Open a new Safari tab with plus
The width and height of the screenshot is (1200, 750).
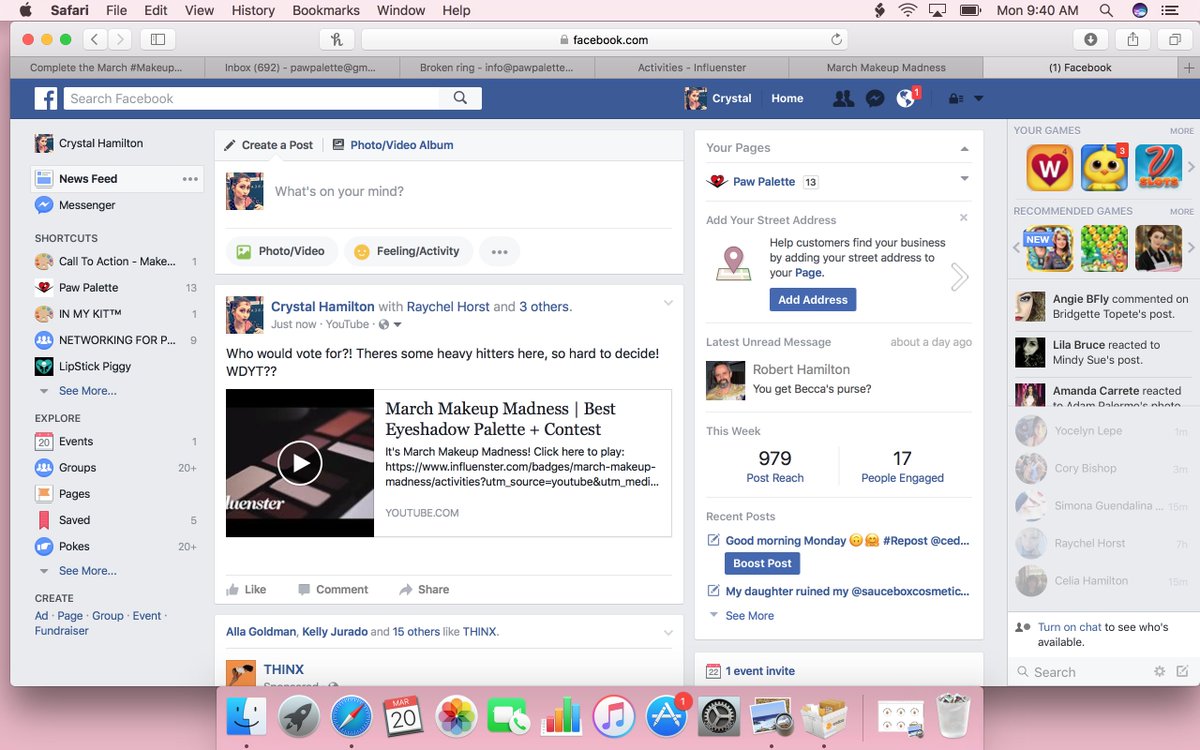tap(1188, 68)
